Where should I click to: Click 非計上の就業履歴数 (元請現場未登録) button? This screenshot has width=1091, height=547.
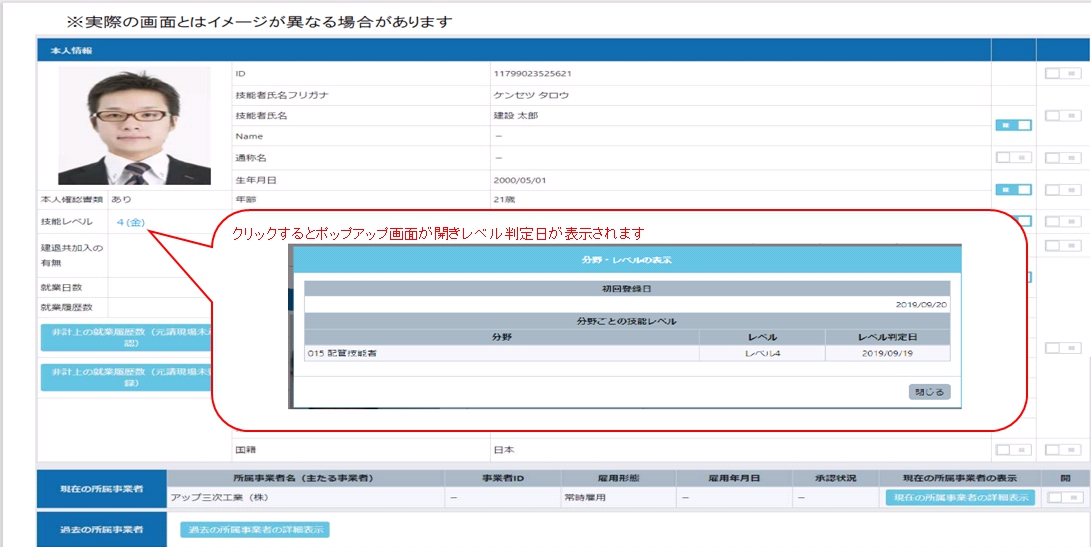[123, 376]
